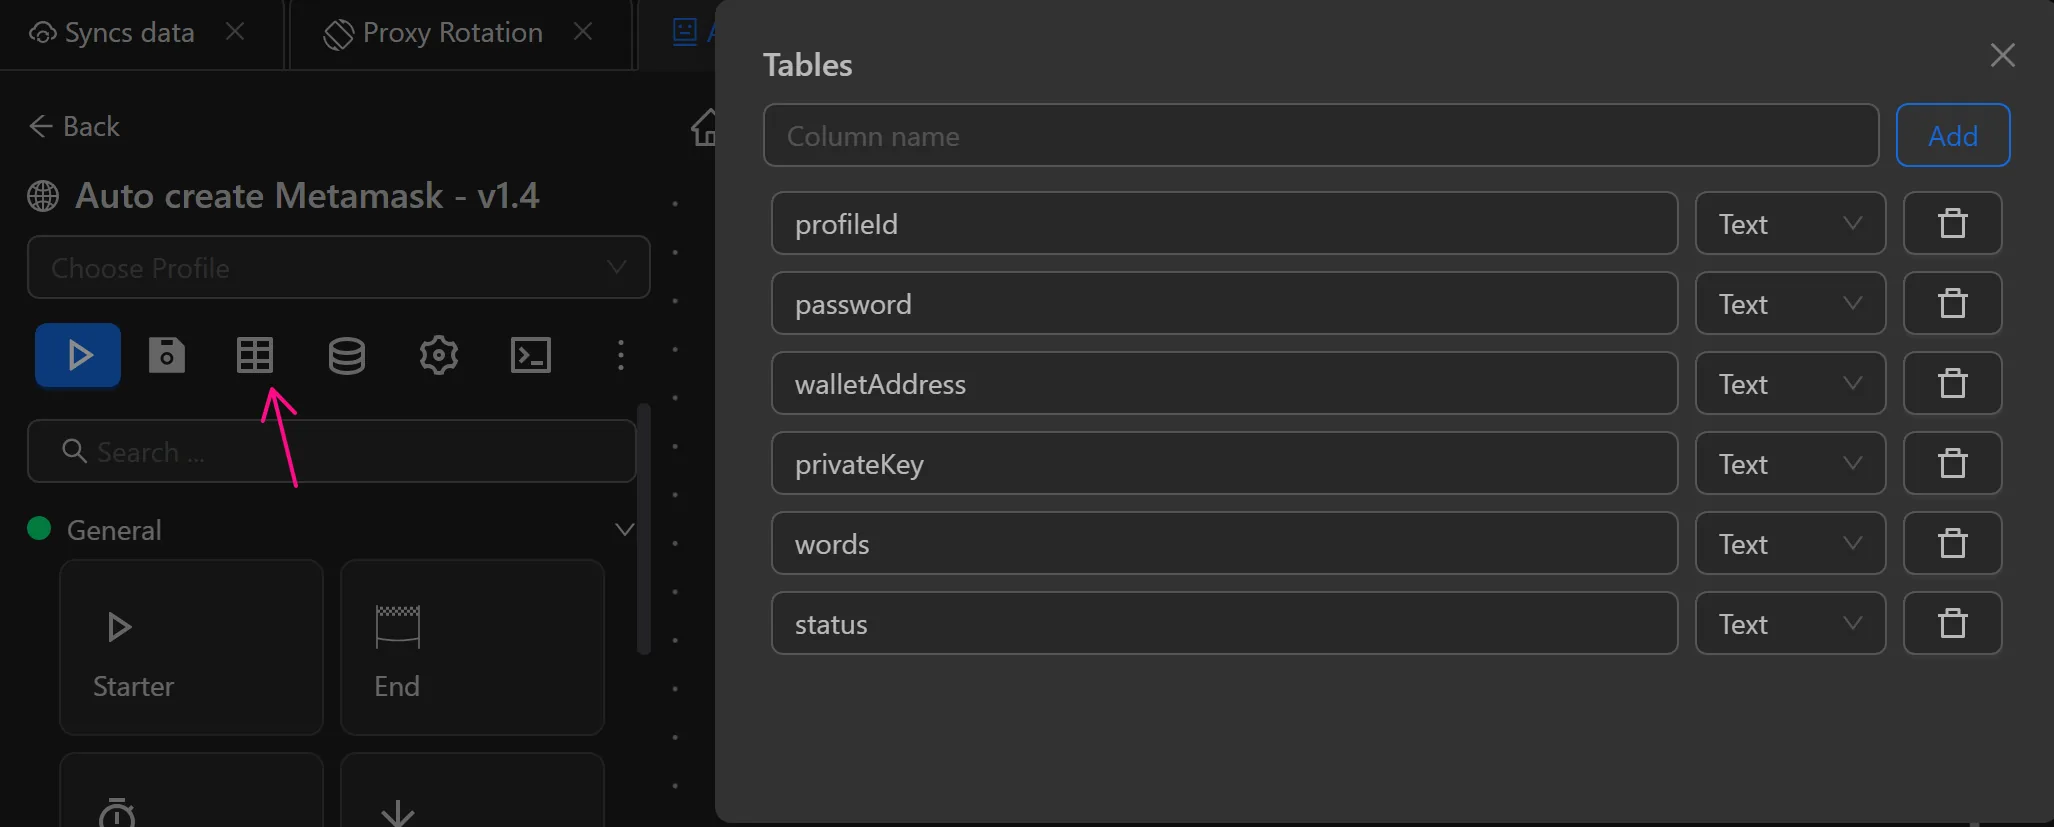This screenshot has height=827, width=2054.
Task: Collapse the General blocks section
Action: click(x=624, y=530)
